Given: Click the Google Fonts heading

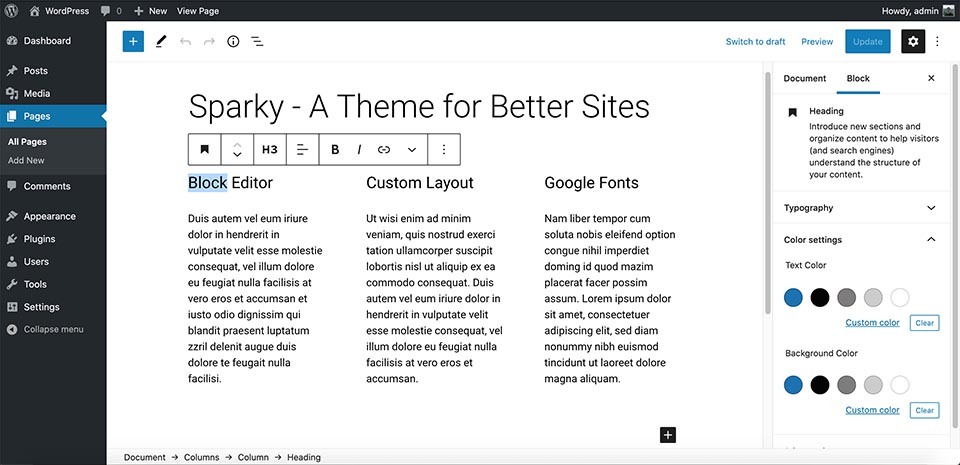Looking at the screenshot, I should 591,182.
